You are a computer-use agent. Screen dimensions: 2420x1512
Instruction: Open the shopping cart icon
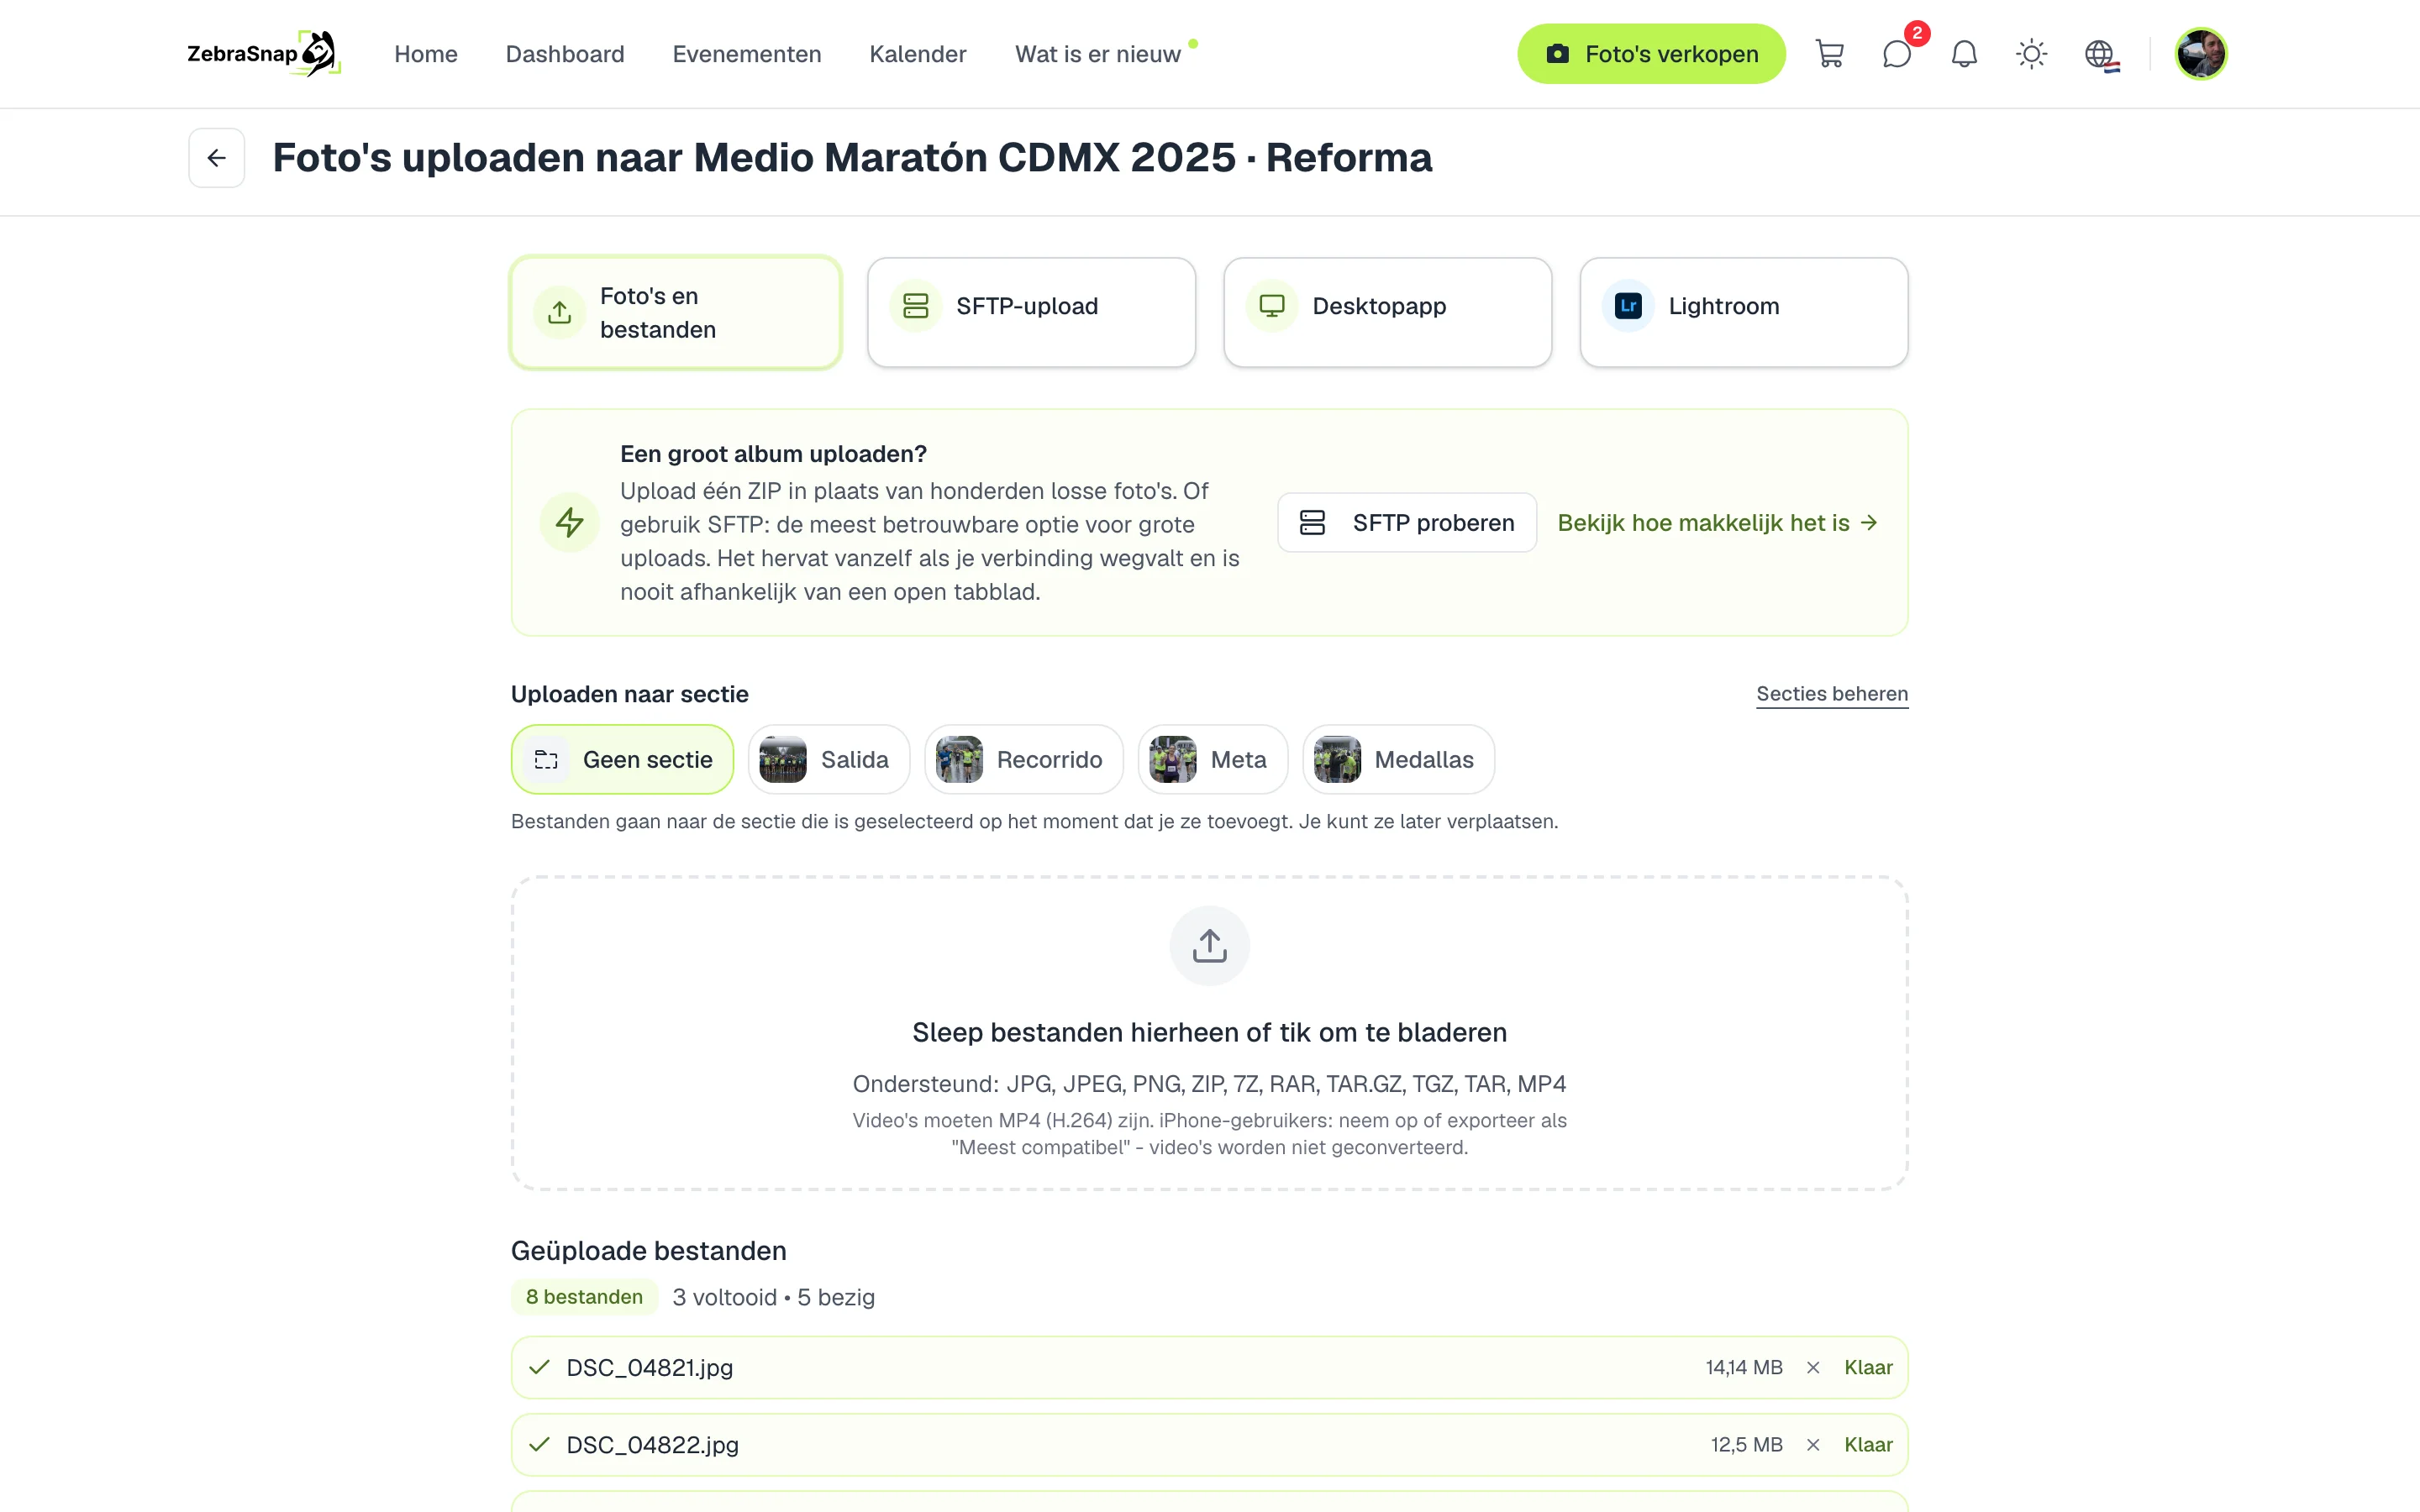tap(1829, 54)
